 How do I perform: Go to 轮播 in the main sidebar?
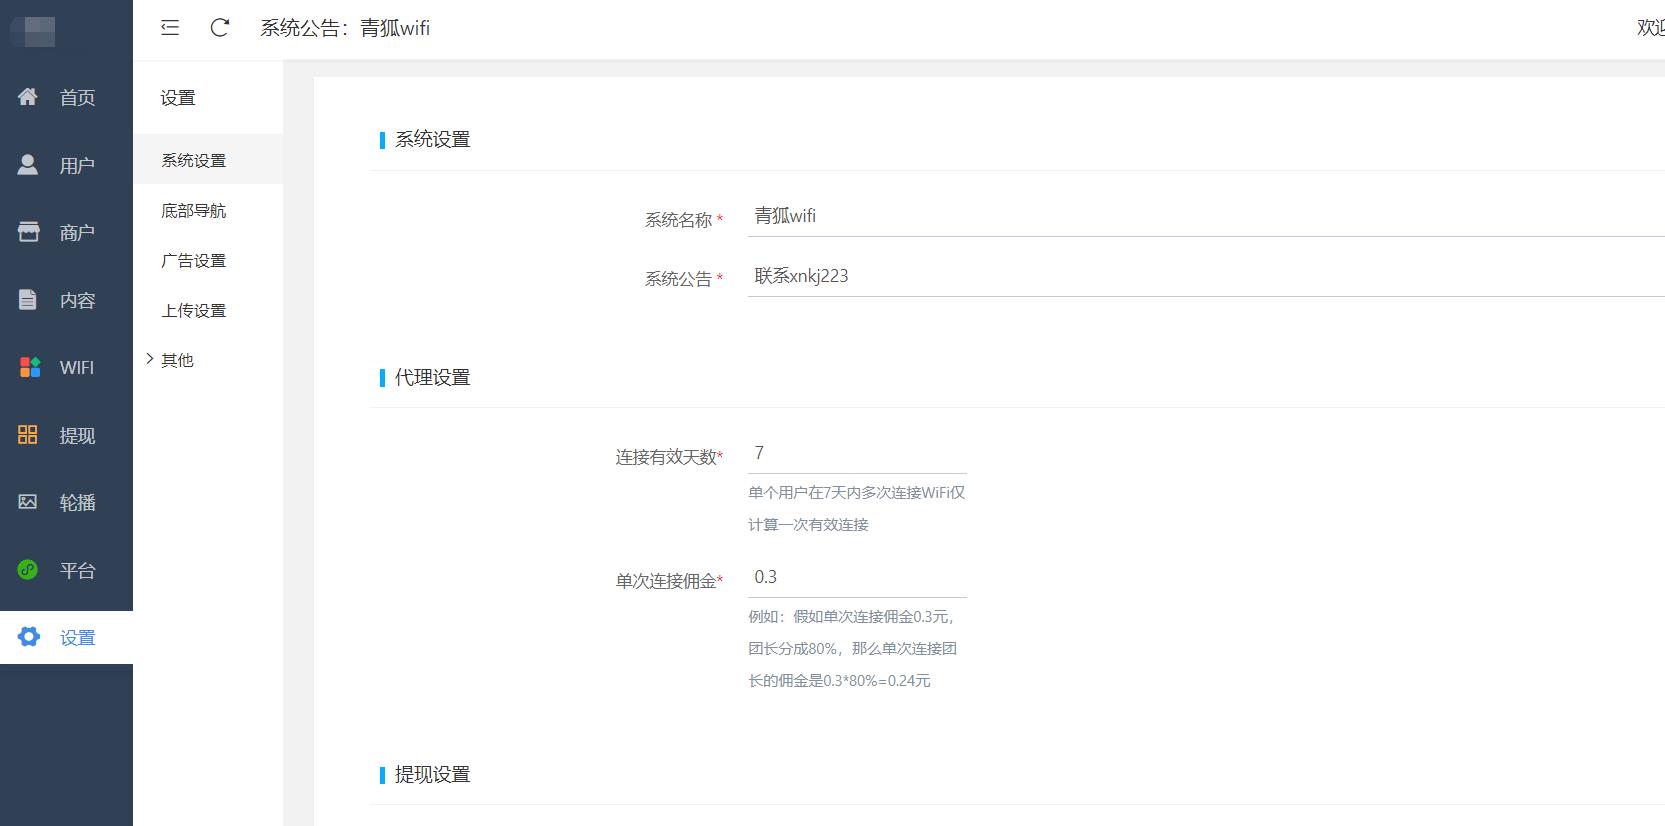(66, 502)
